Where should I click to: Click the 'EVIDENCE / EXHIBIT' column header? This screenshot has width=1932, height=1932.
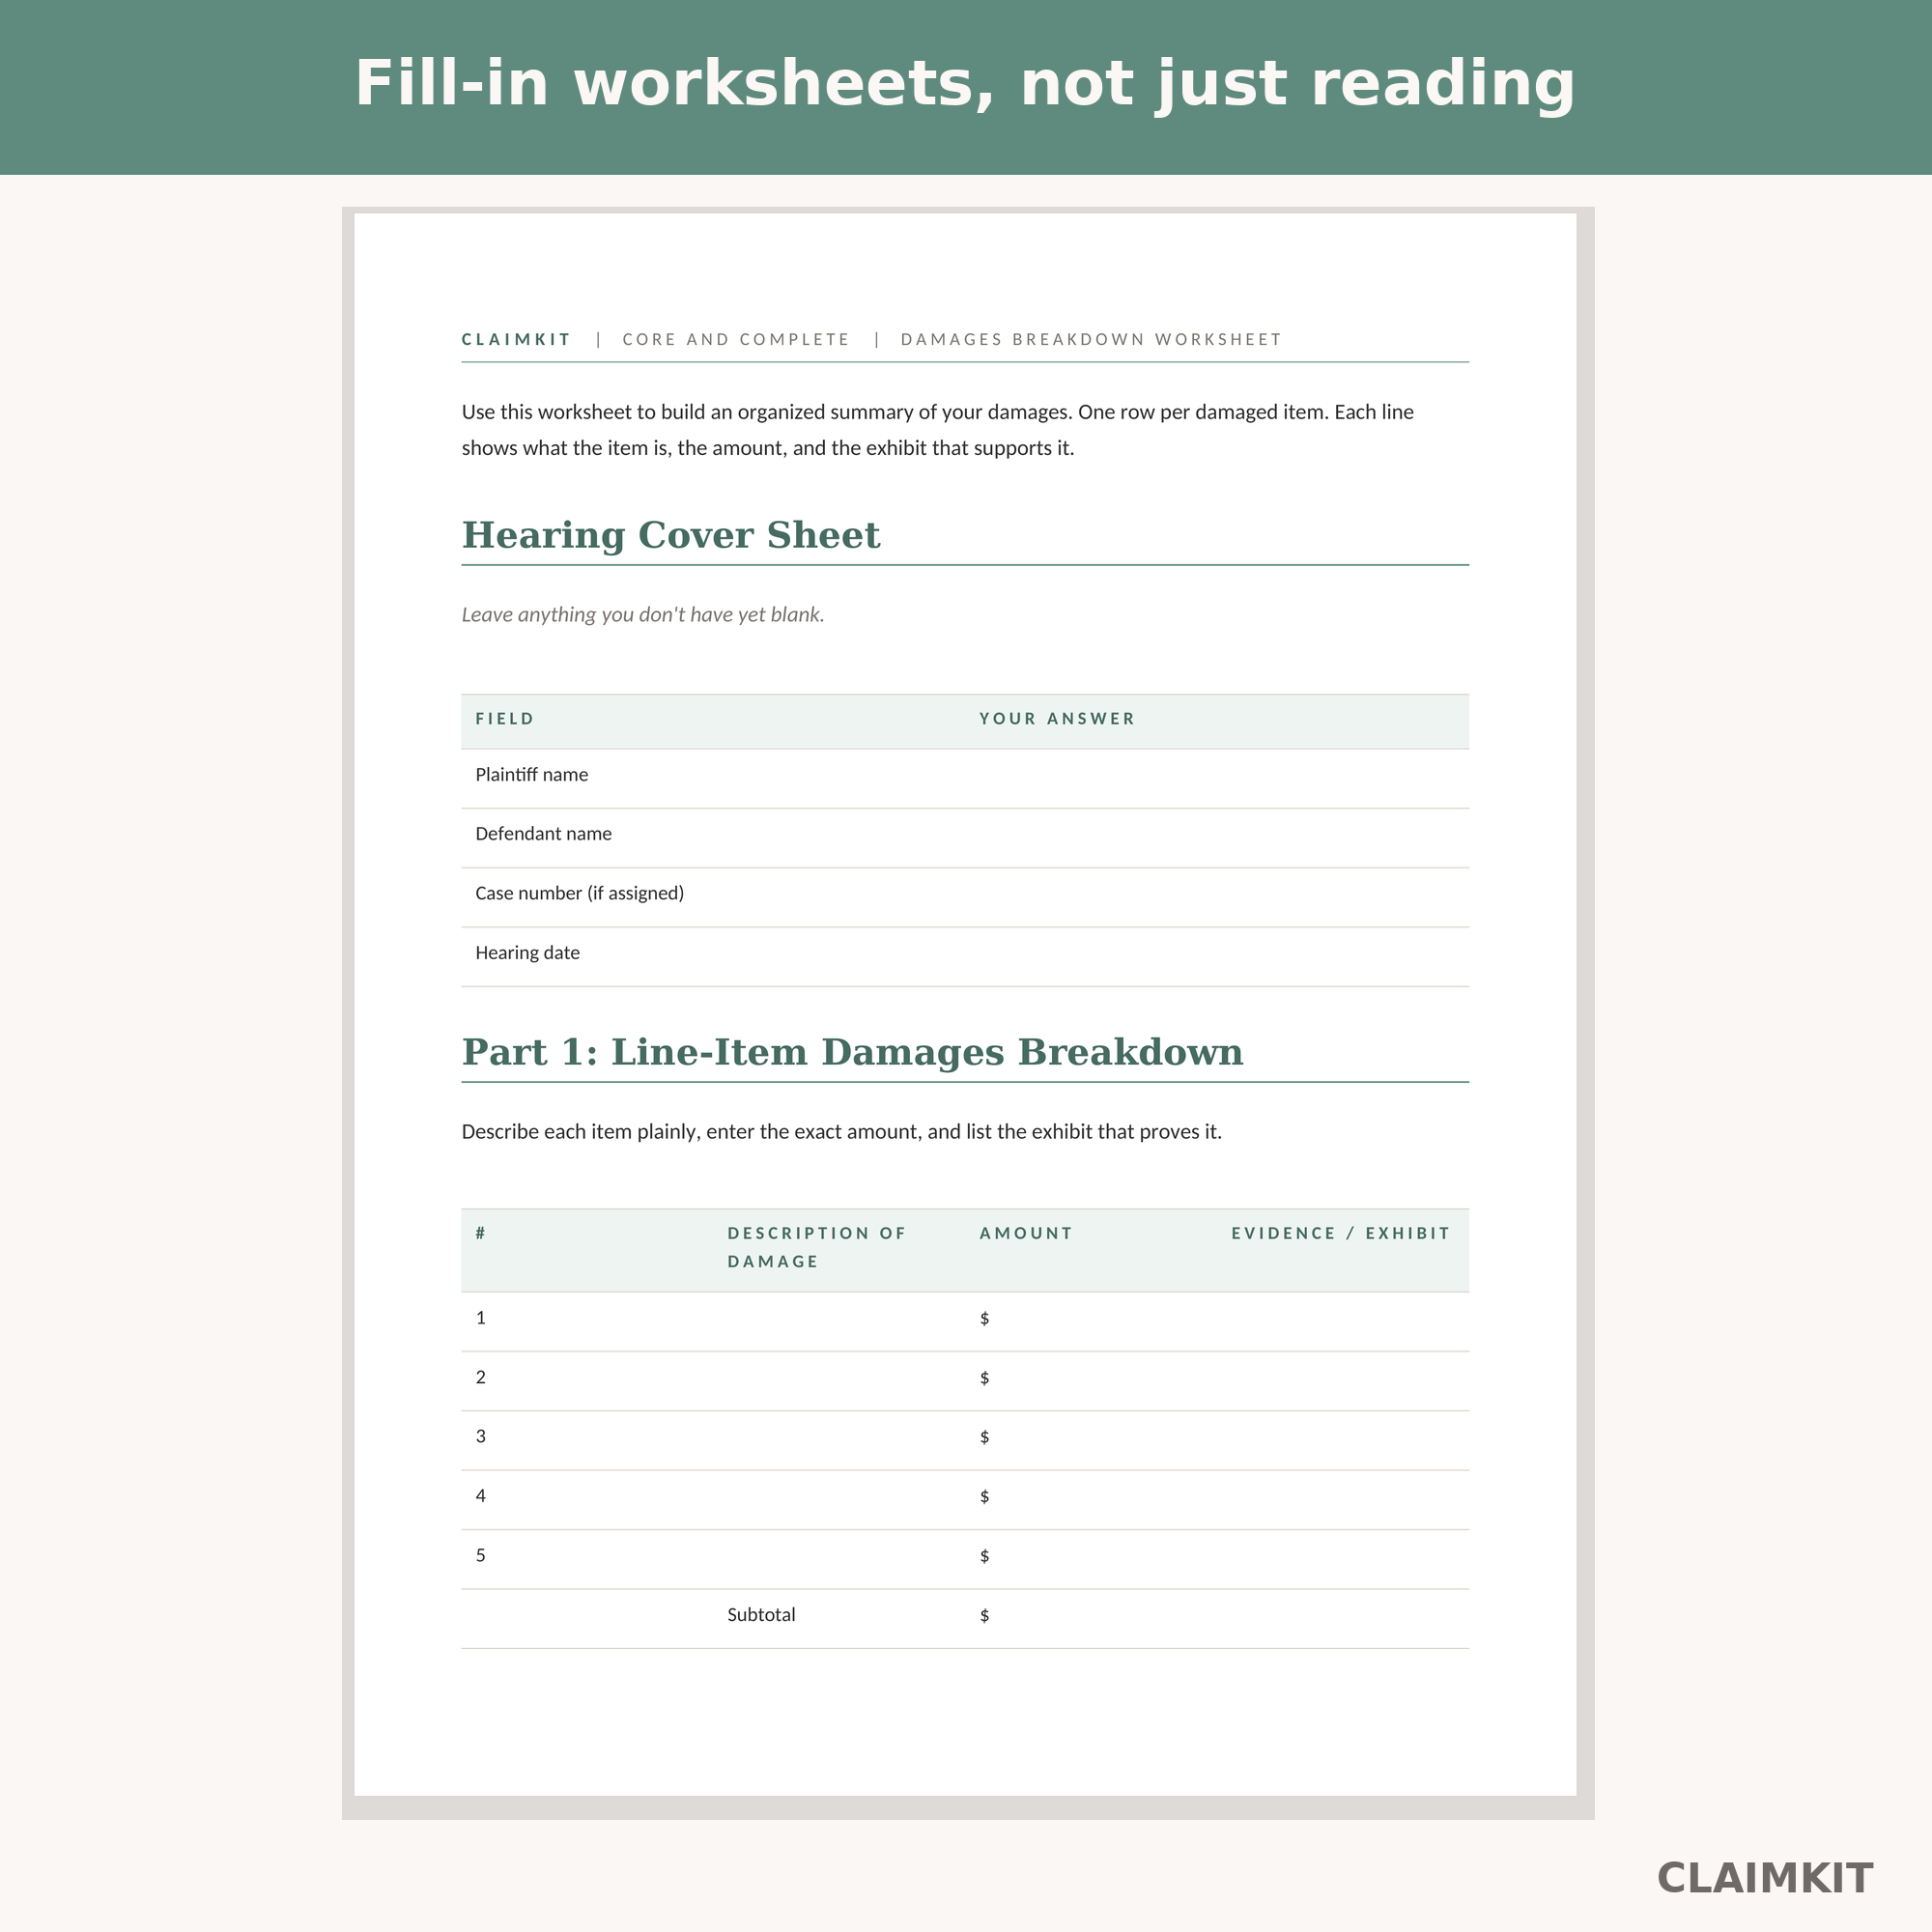(x=1340, y=1234)
